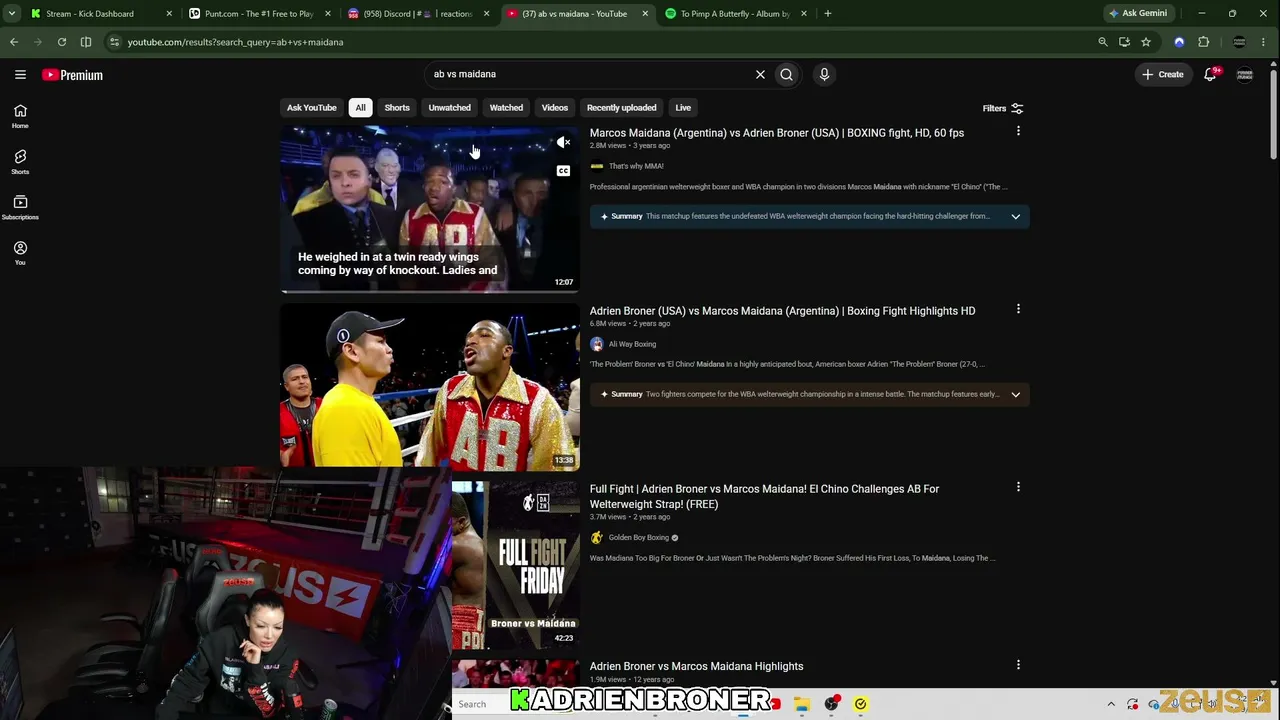
Task: Open the Maidana vs Broner 60 fps thumbnail
Action: [430, 209]
